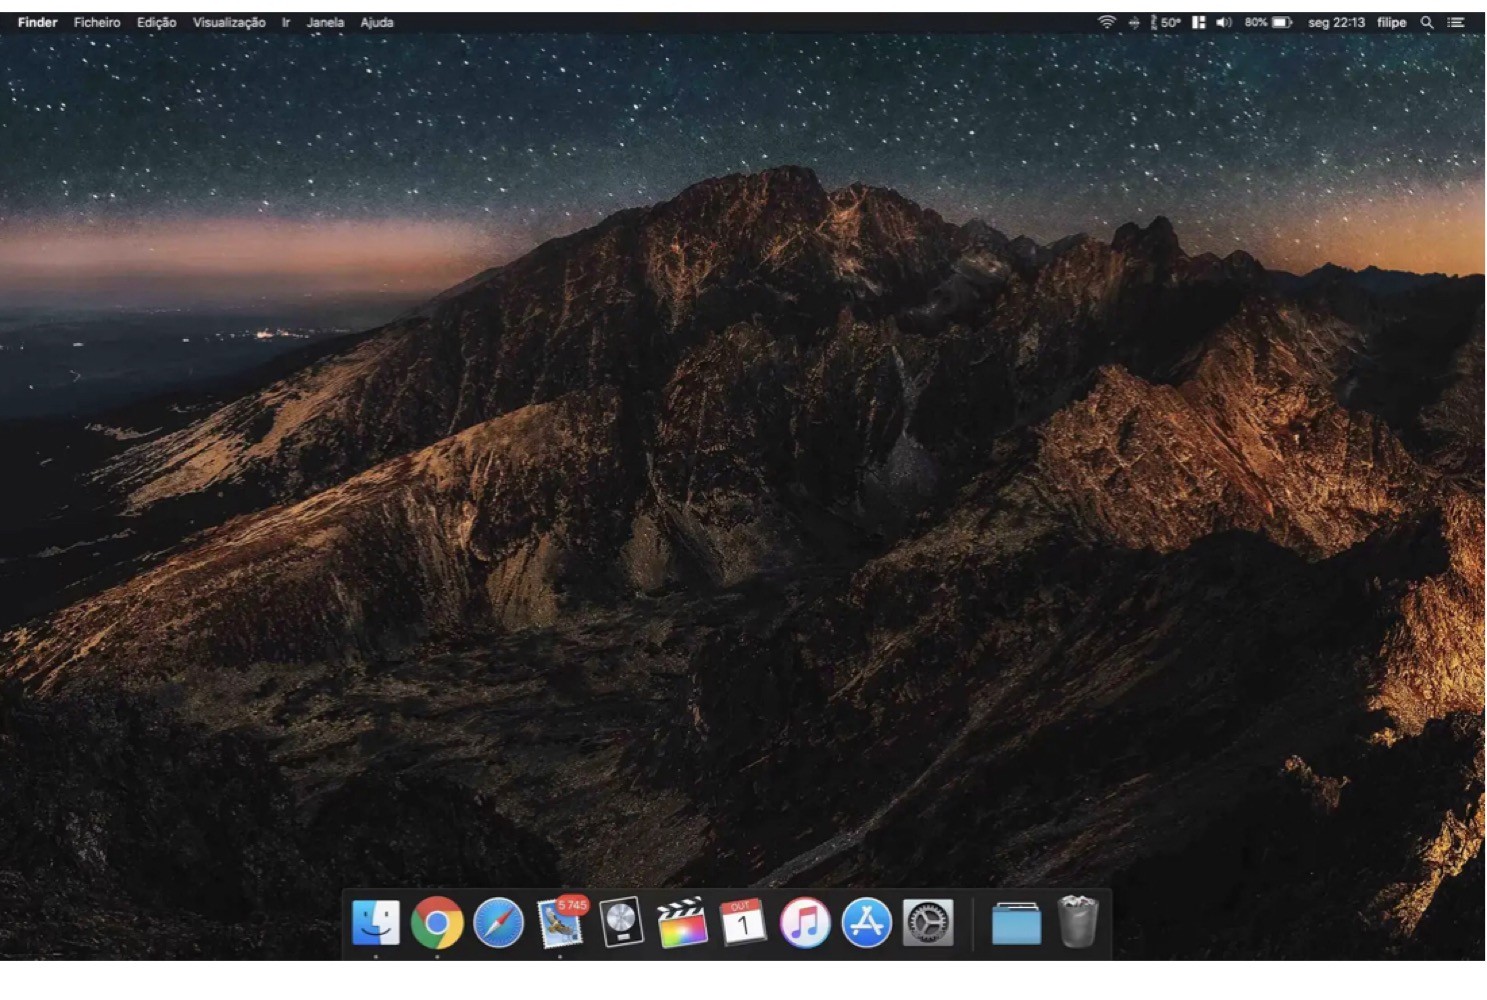Launch Logic Pro from the Dock
1487x1000 pixels.
[621, 922]
